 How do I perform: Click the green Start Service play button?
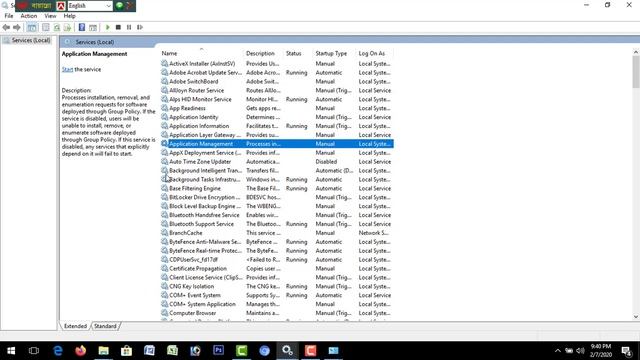(x=108, y=27)
